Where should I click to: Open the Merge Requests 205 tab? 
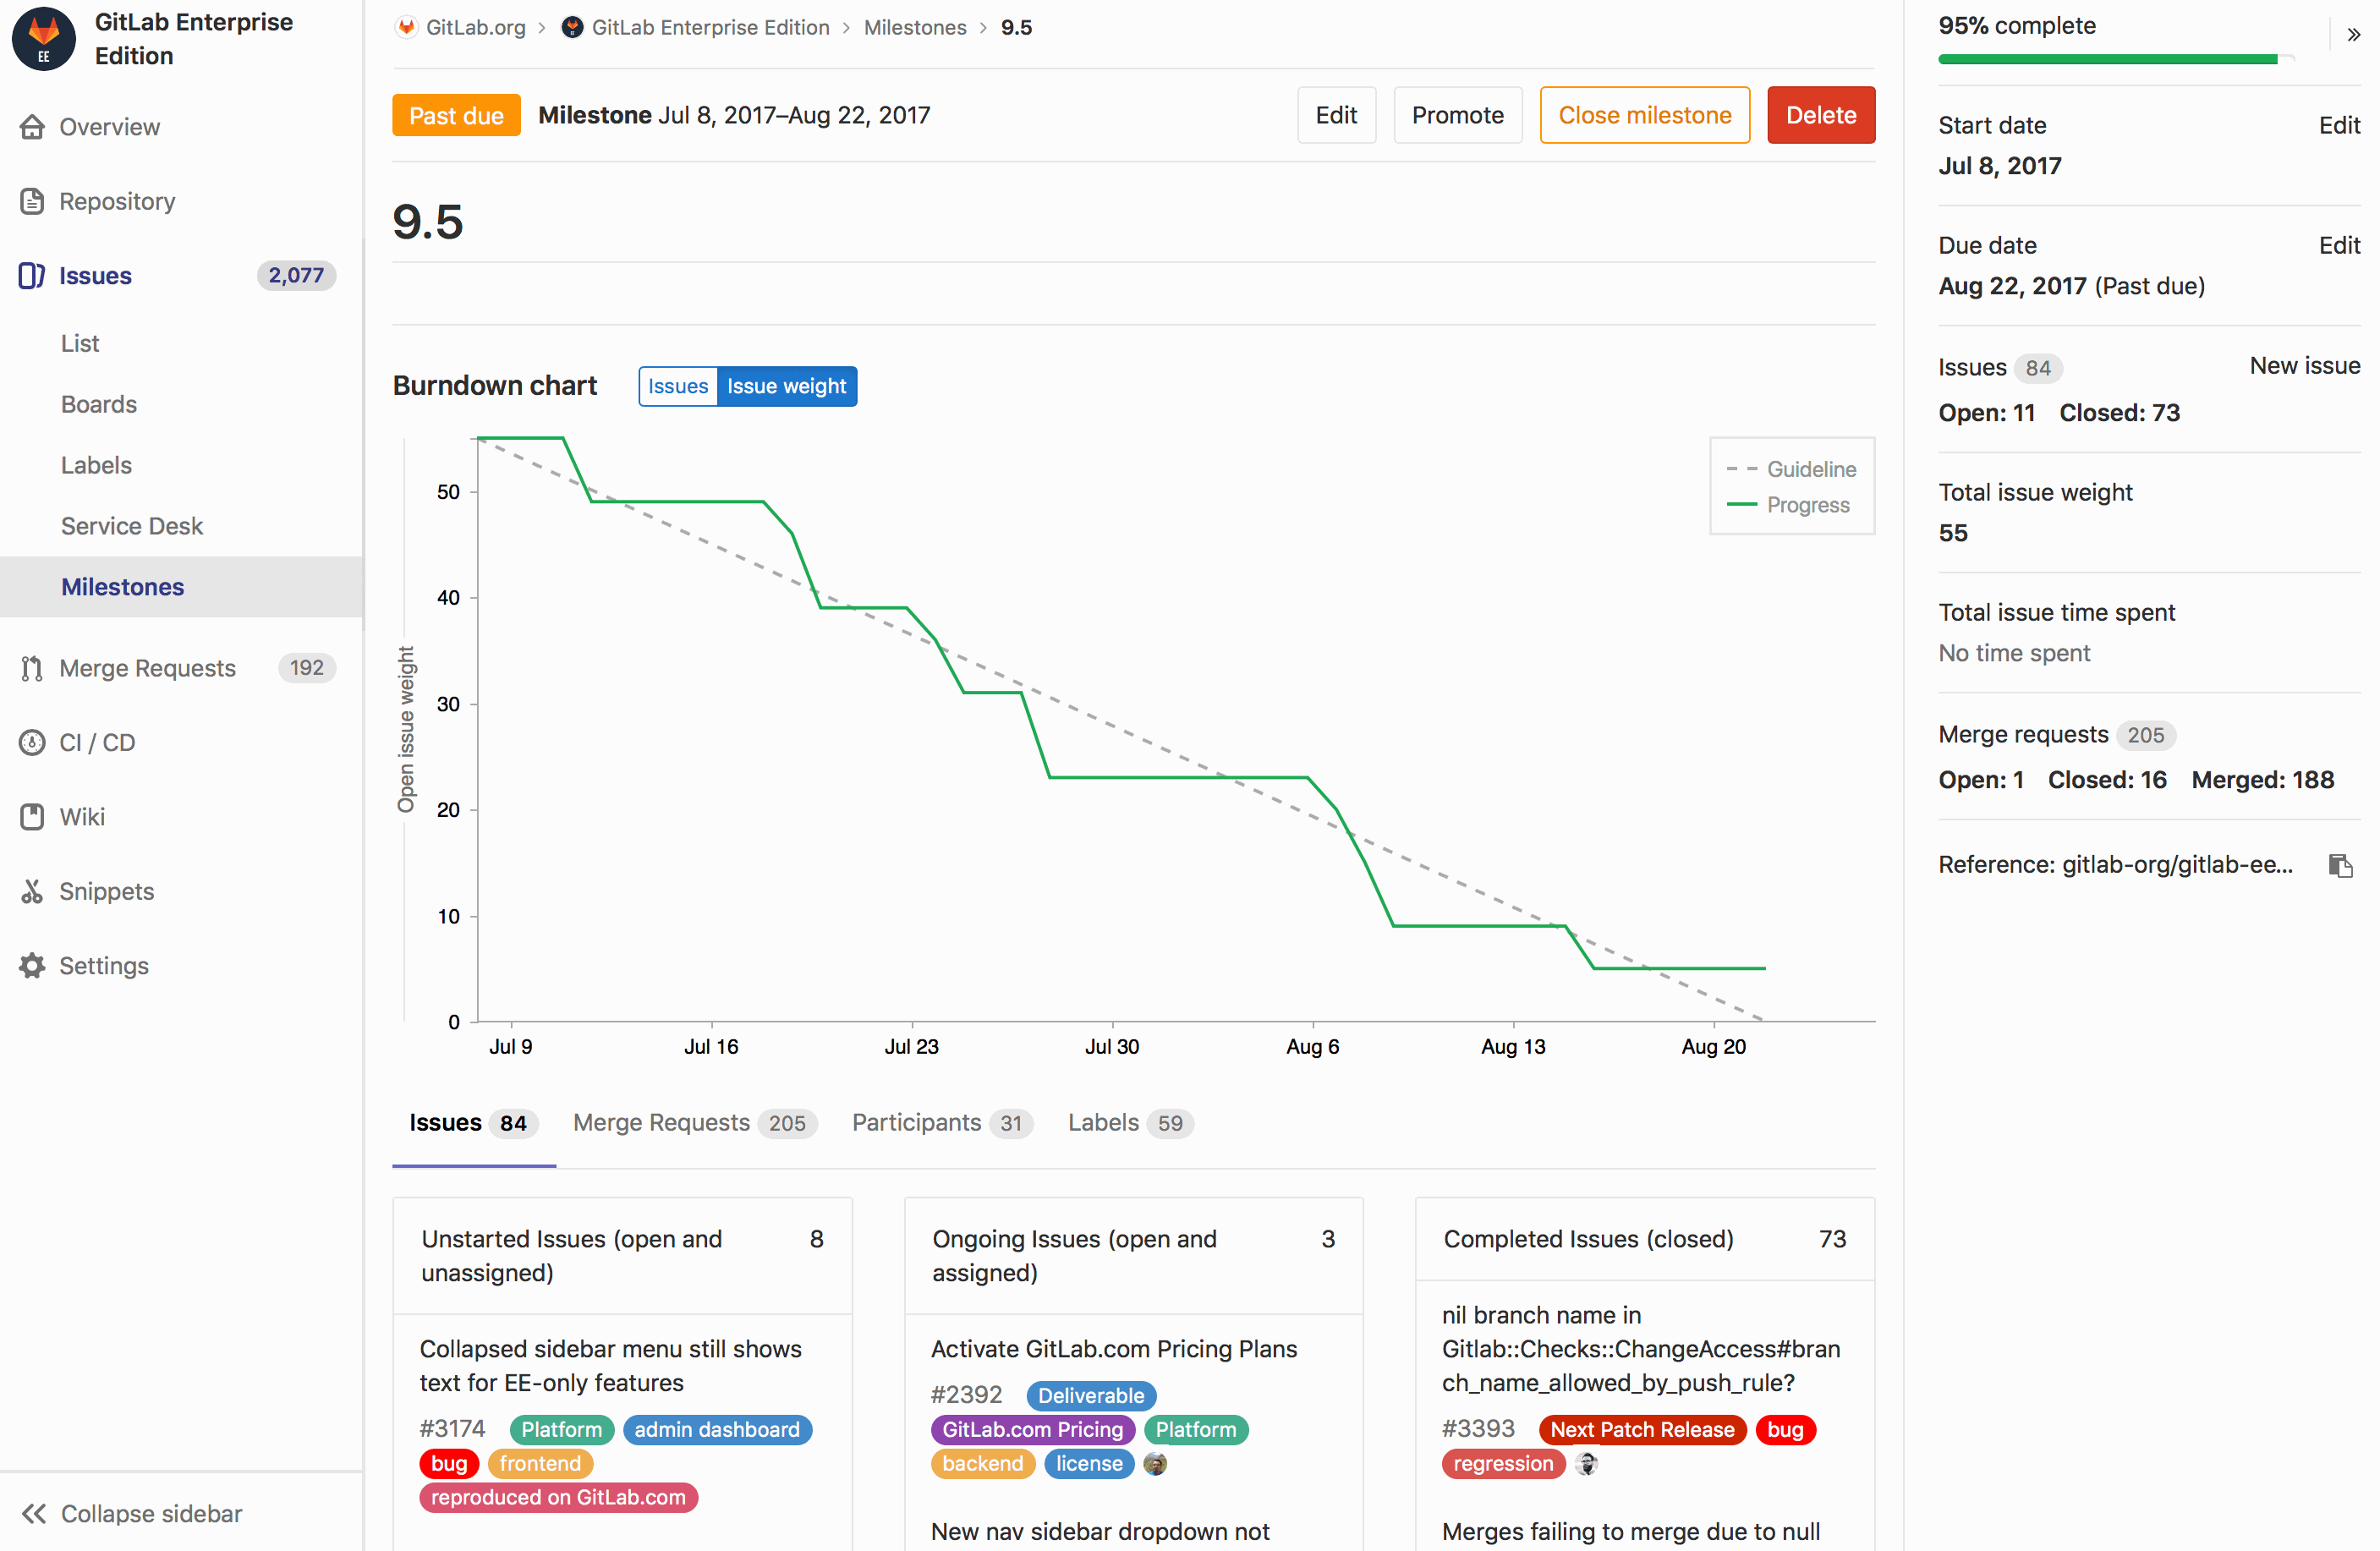tap(695, 1122)
